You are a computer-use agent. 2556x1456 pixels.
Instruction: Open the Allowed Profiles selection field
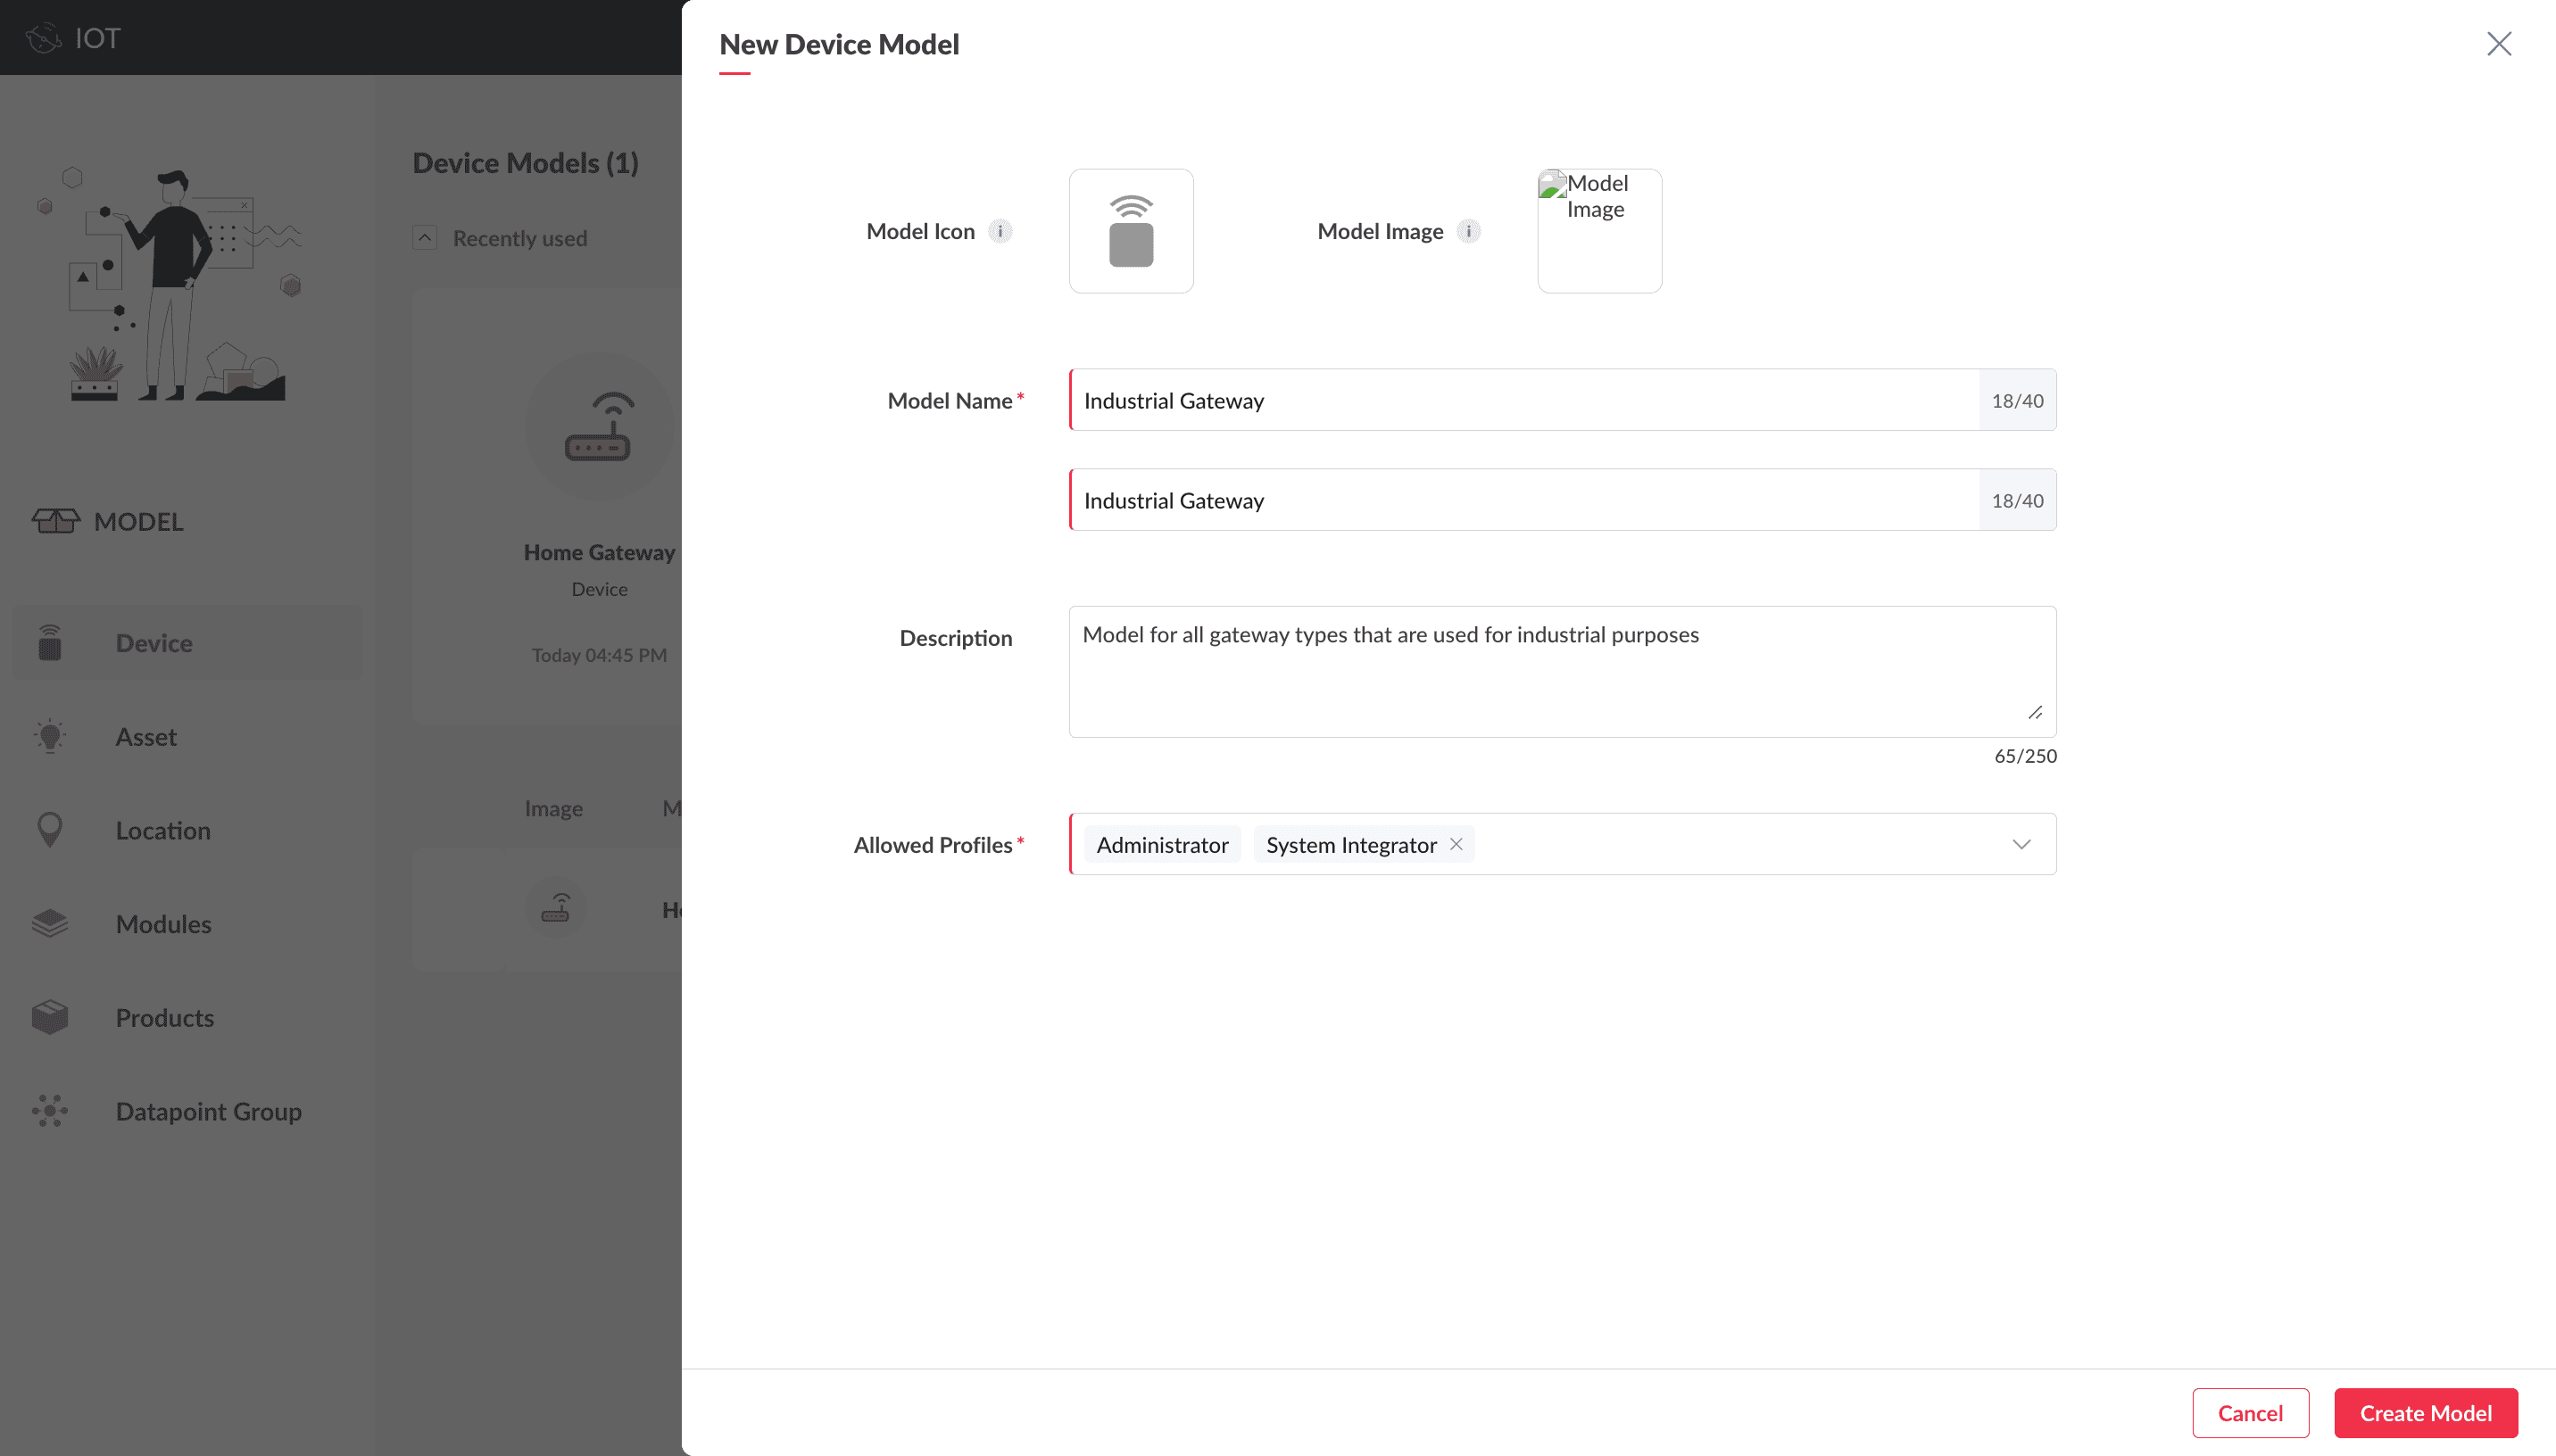point(1730,844)
